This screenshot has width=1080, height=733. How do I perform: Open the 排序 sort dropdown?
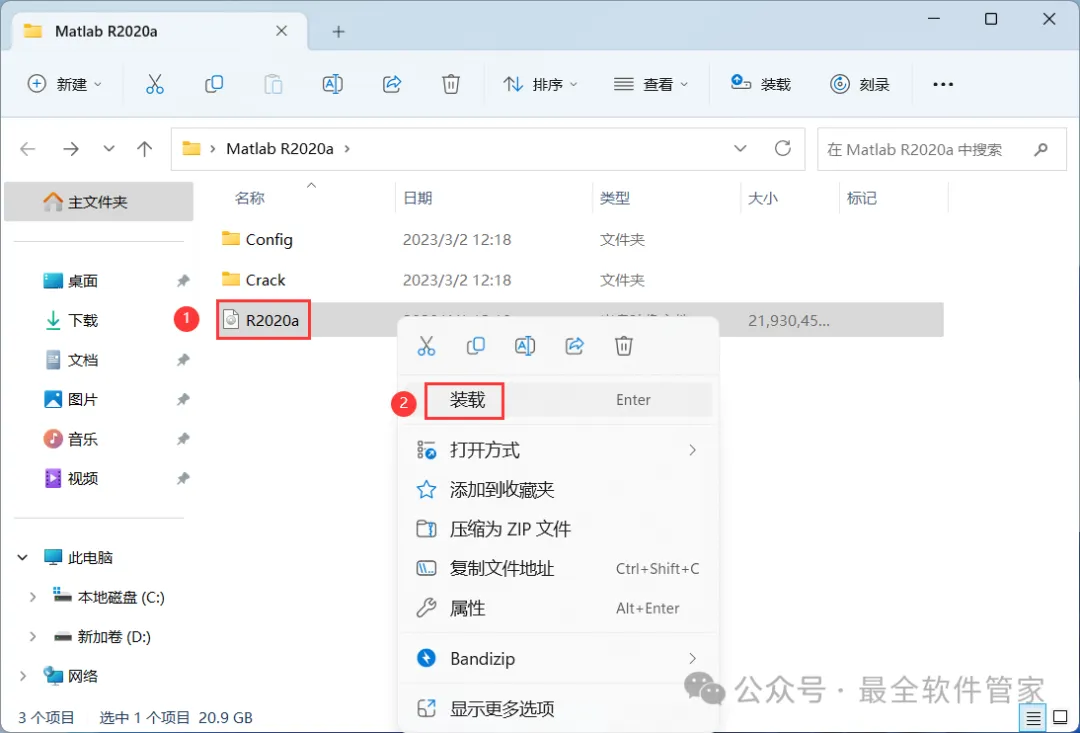click(541, 84)
